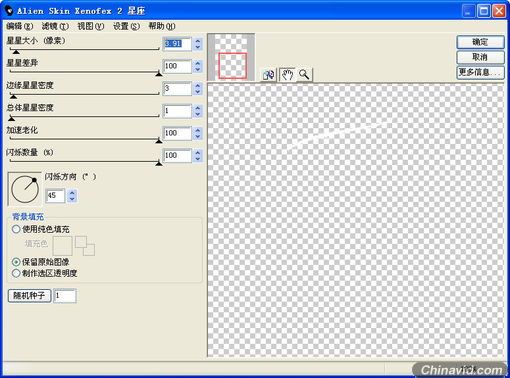This screenshot has height=378, width=510.
Task: Open the 滤镜 menu
Action: [55, 26]
